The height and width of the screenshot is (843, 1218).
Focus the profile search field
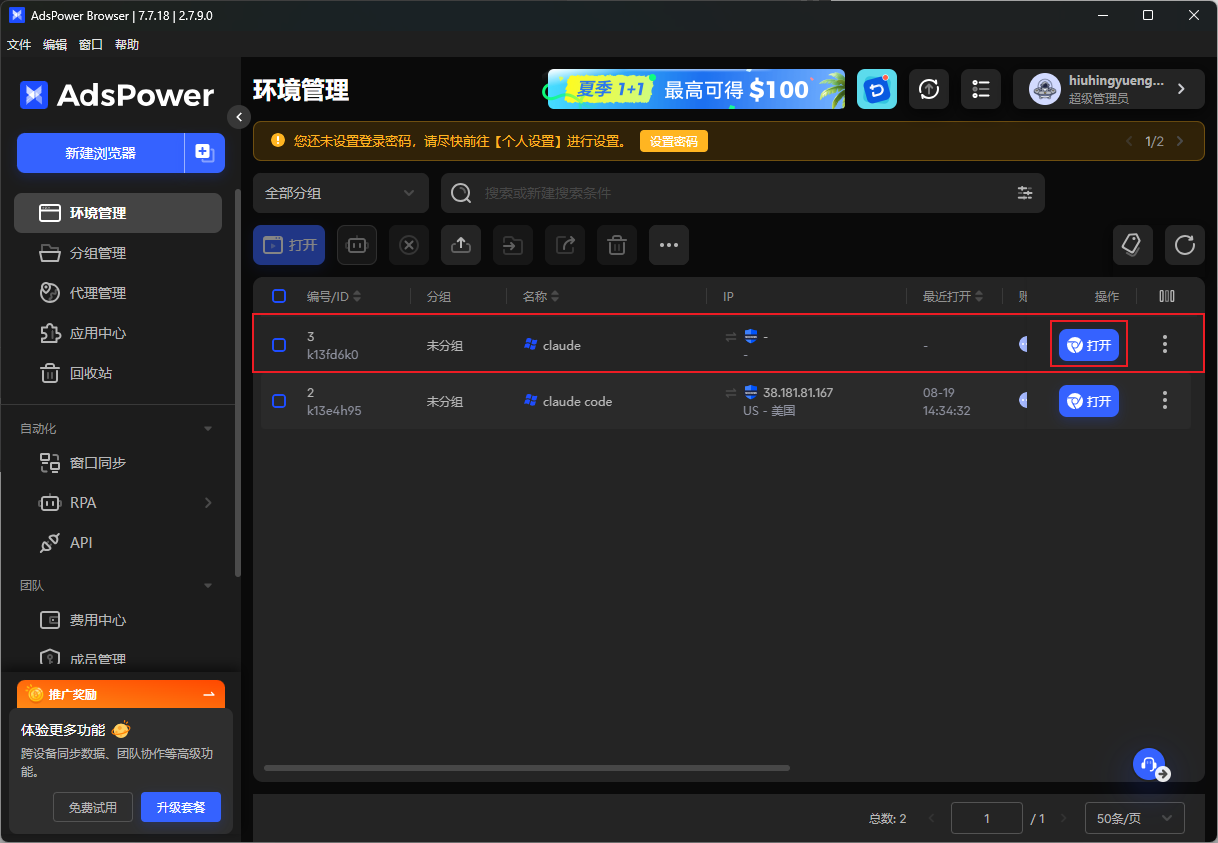743,193
